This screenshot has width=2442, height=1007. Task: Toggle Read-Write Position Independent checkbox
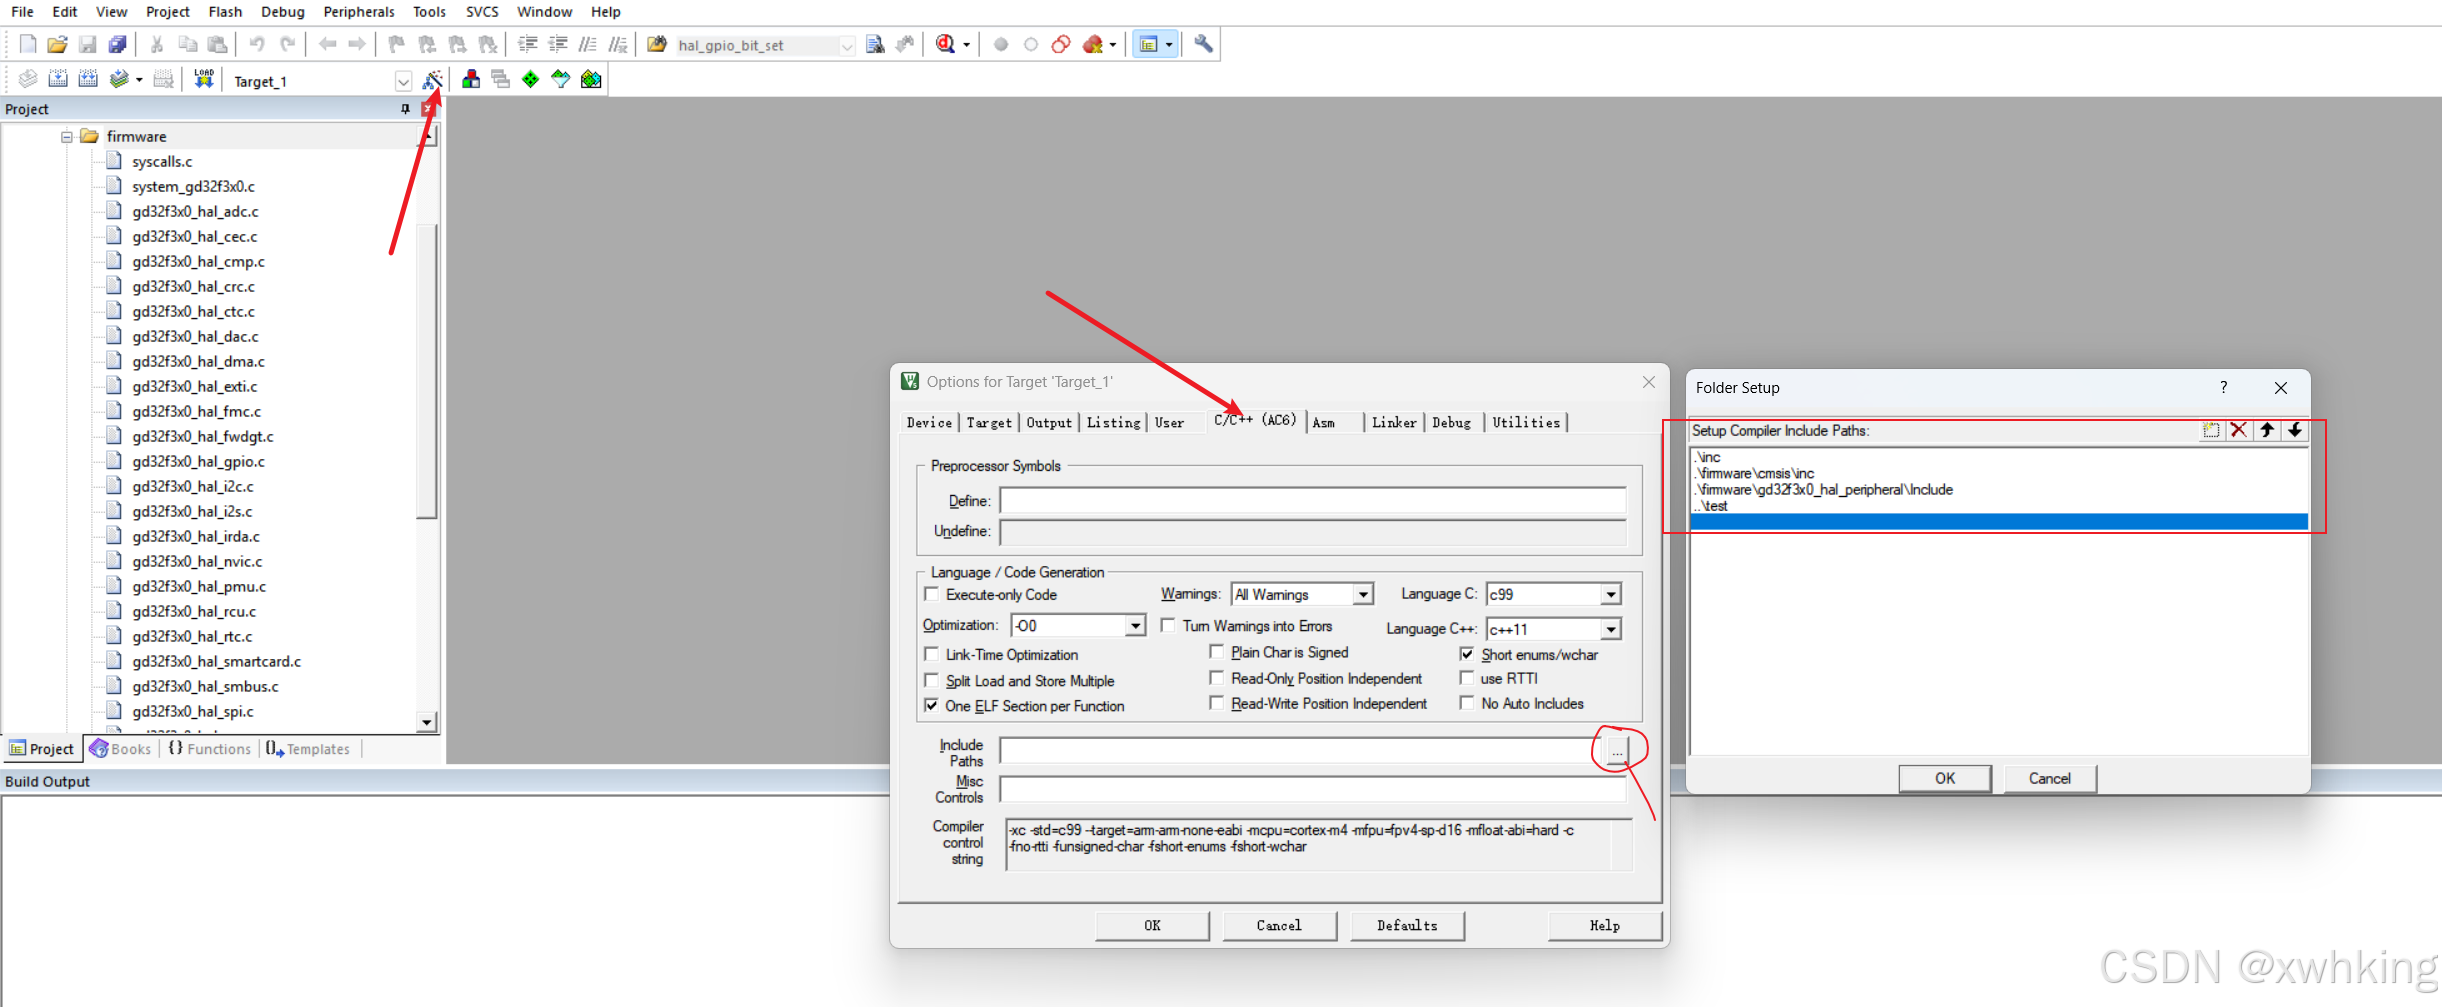(1216, 703)
